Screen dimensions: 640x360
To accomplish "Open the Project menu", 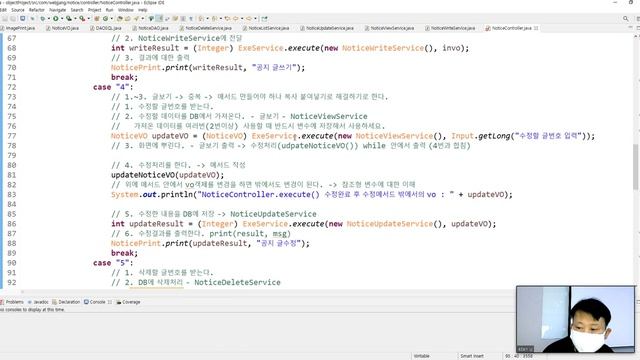I will [x=94, y=10].
